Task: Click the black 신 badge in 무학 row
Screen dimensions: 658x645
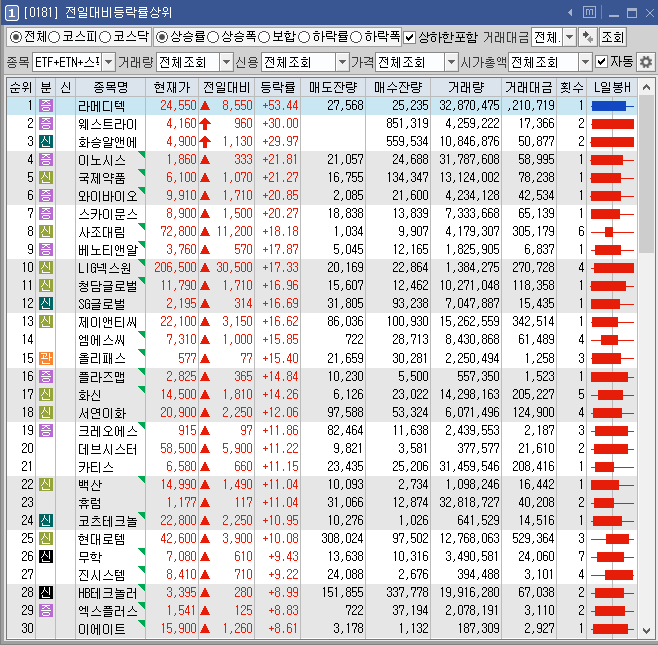Action: 46,556
